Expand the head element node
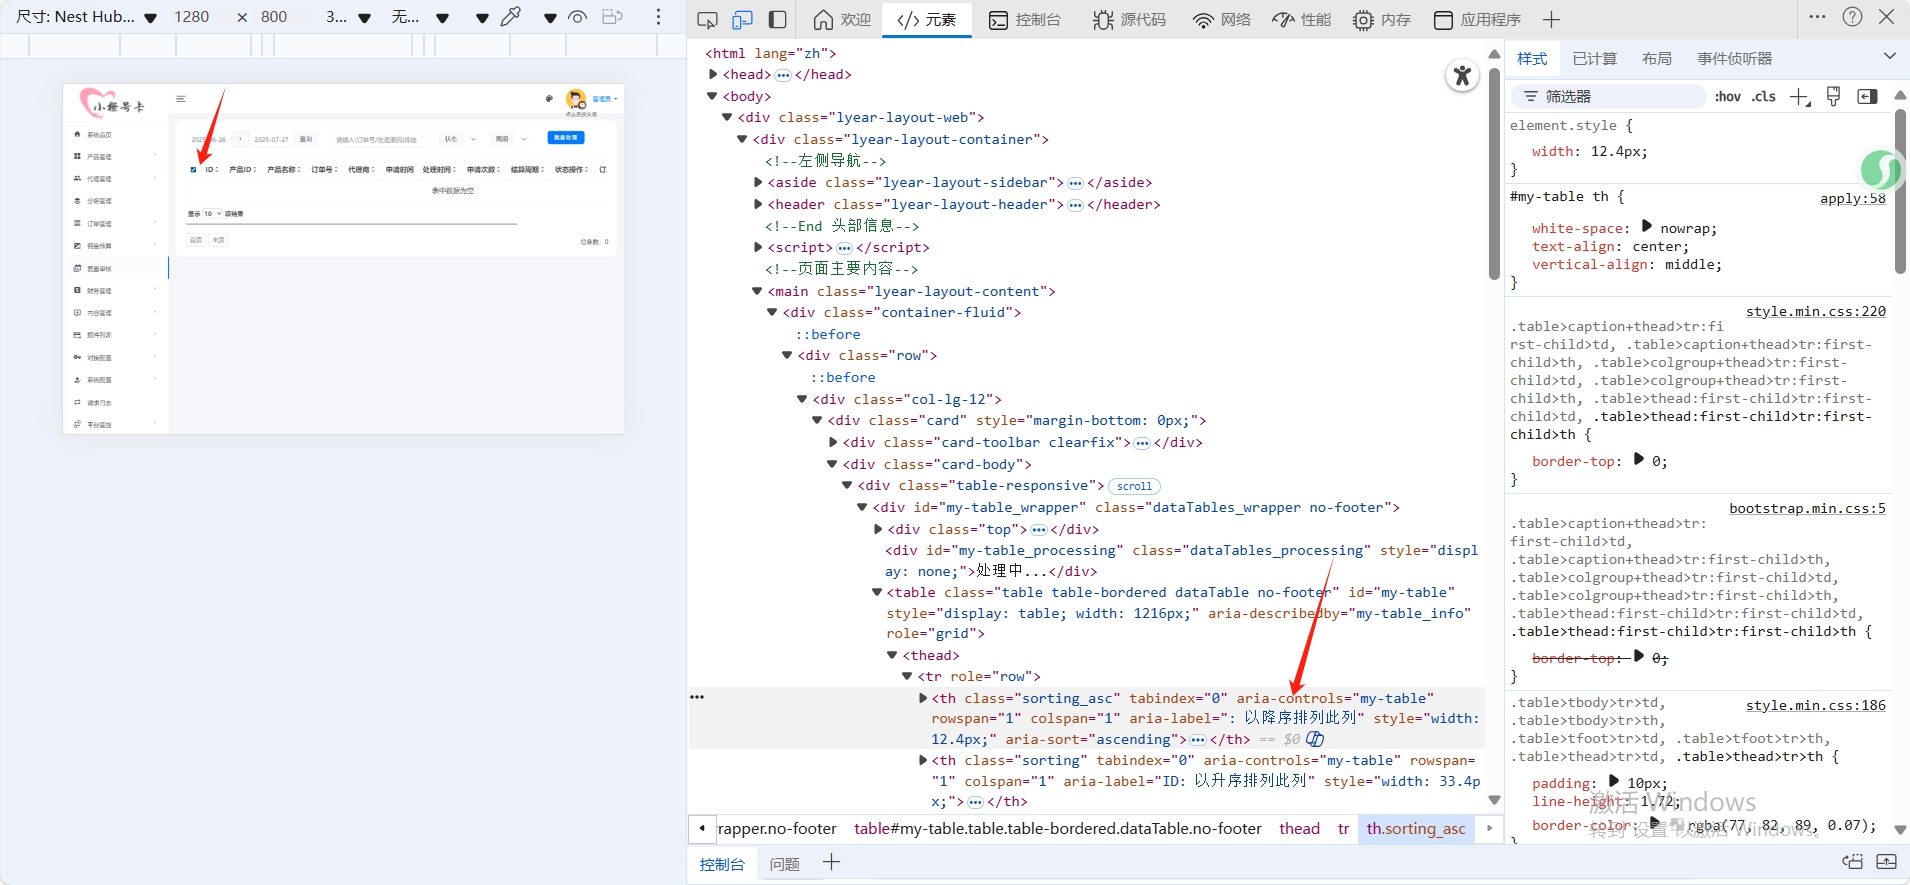The width and height of the screenshot is (1910, 885). [x=713, y=74]
